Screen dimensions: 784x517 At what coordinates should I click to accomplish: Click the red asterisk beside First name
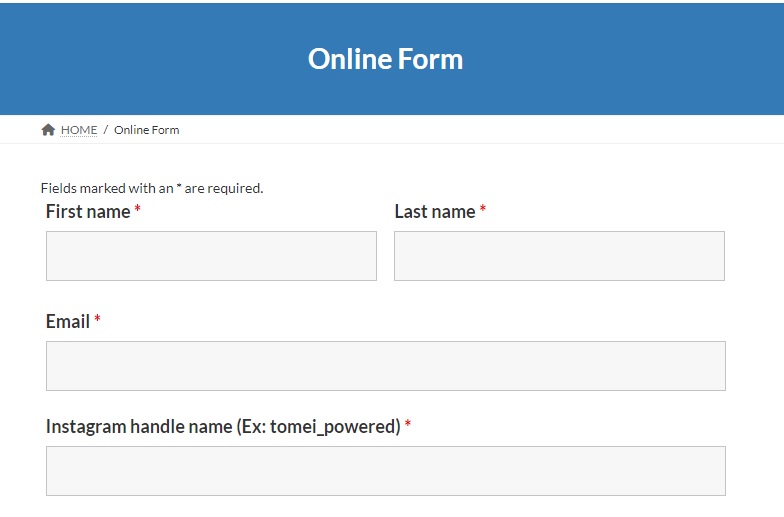coord(138,210)
